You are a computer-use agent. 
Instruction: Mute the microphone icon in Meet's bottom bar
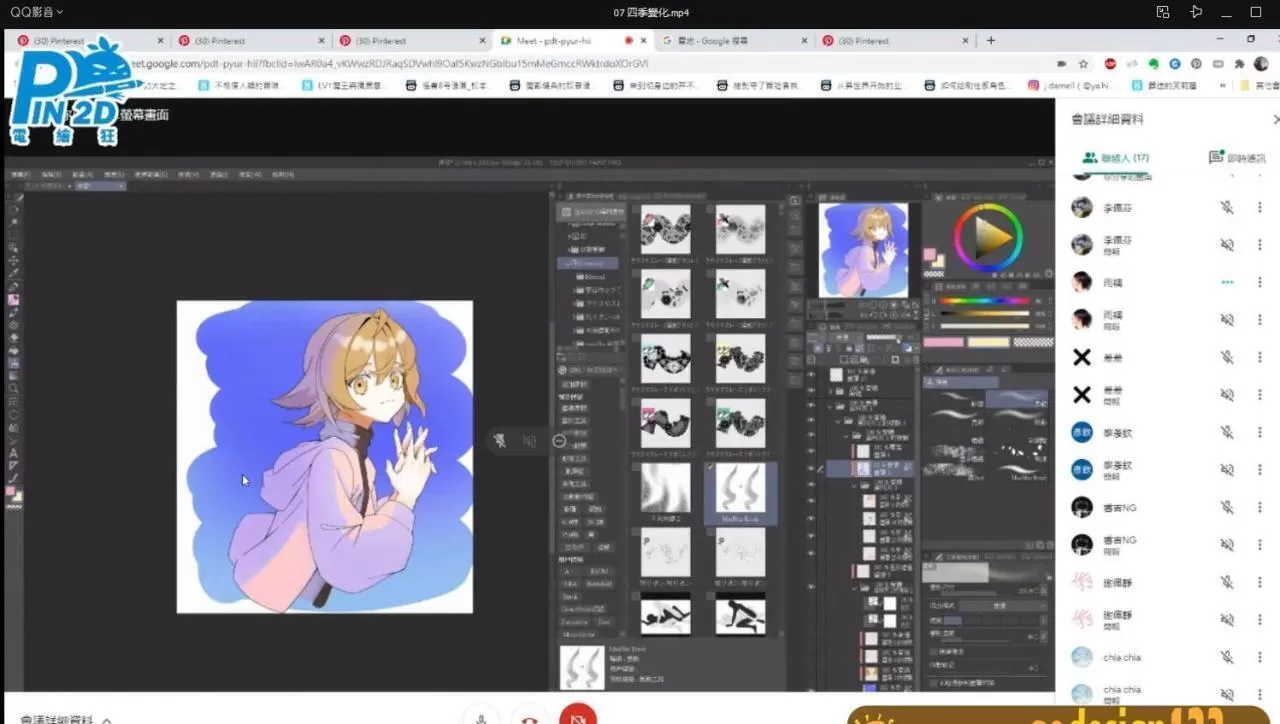[x=481, y=717]
